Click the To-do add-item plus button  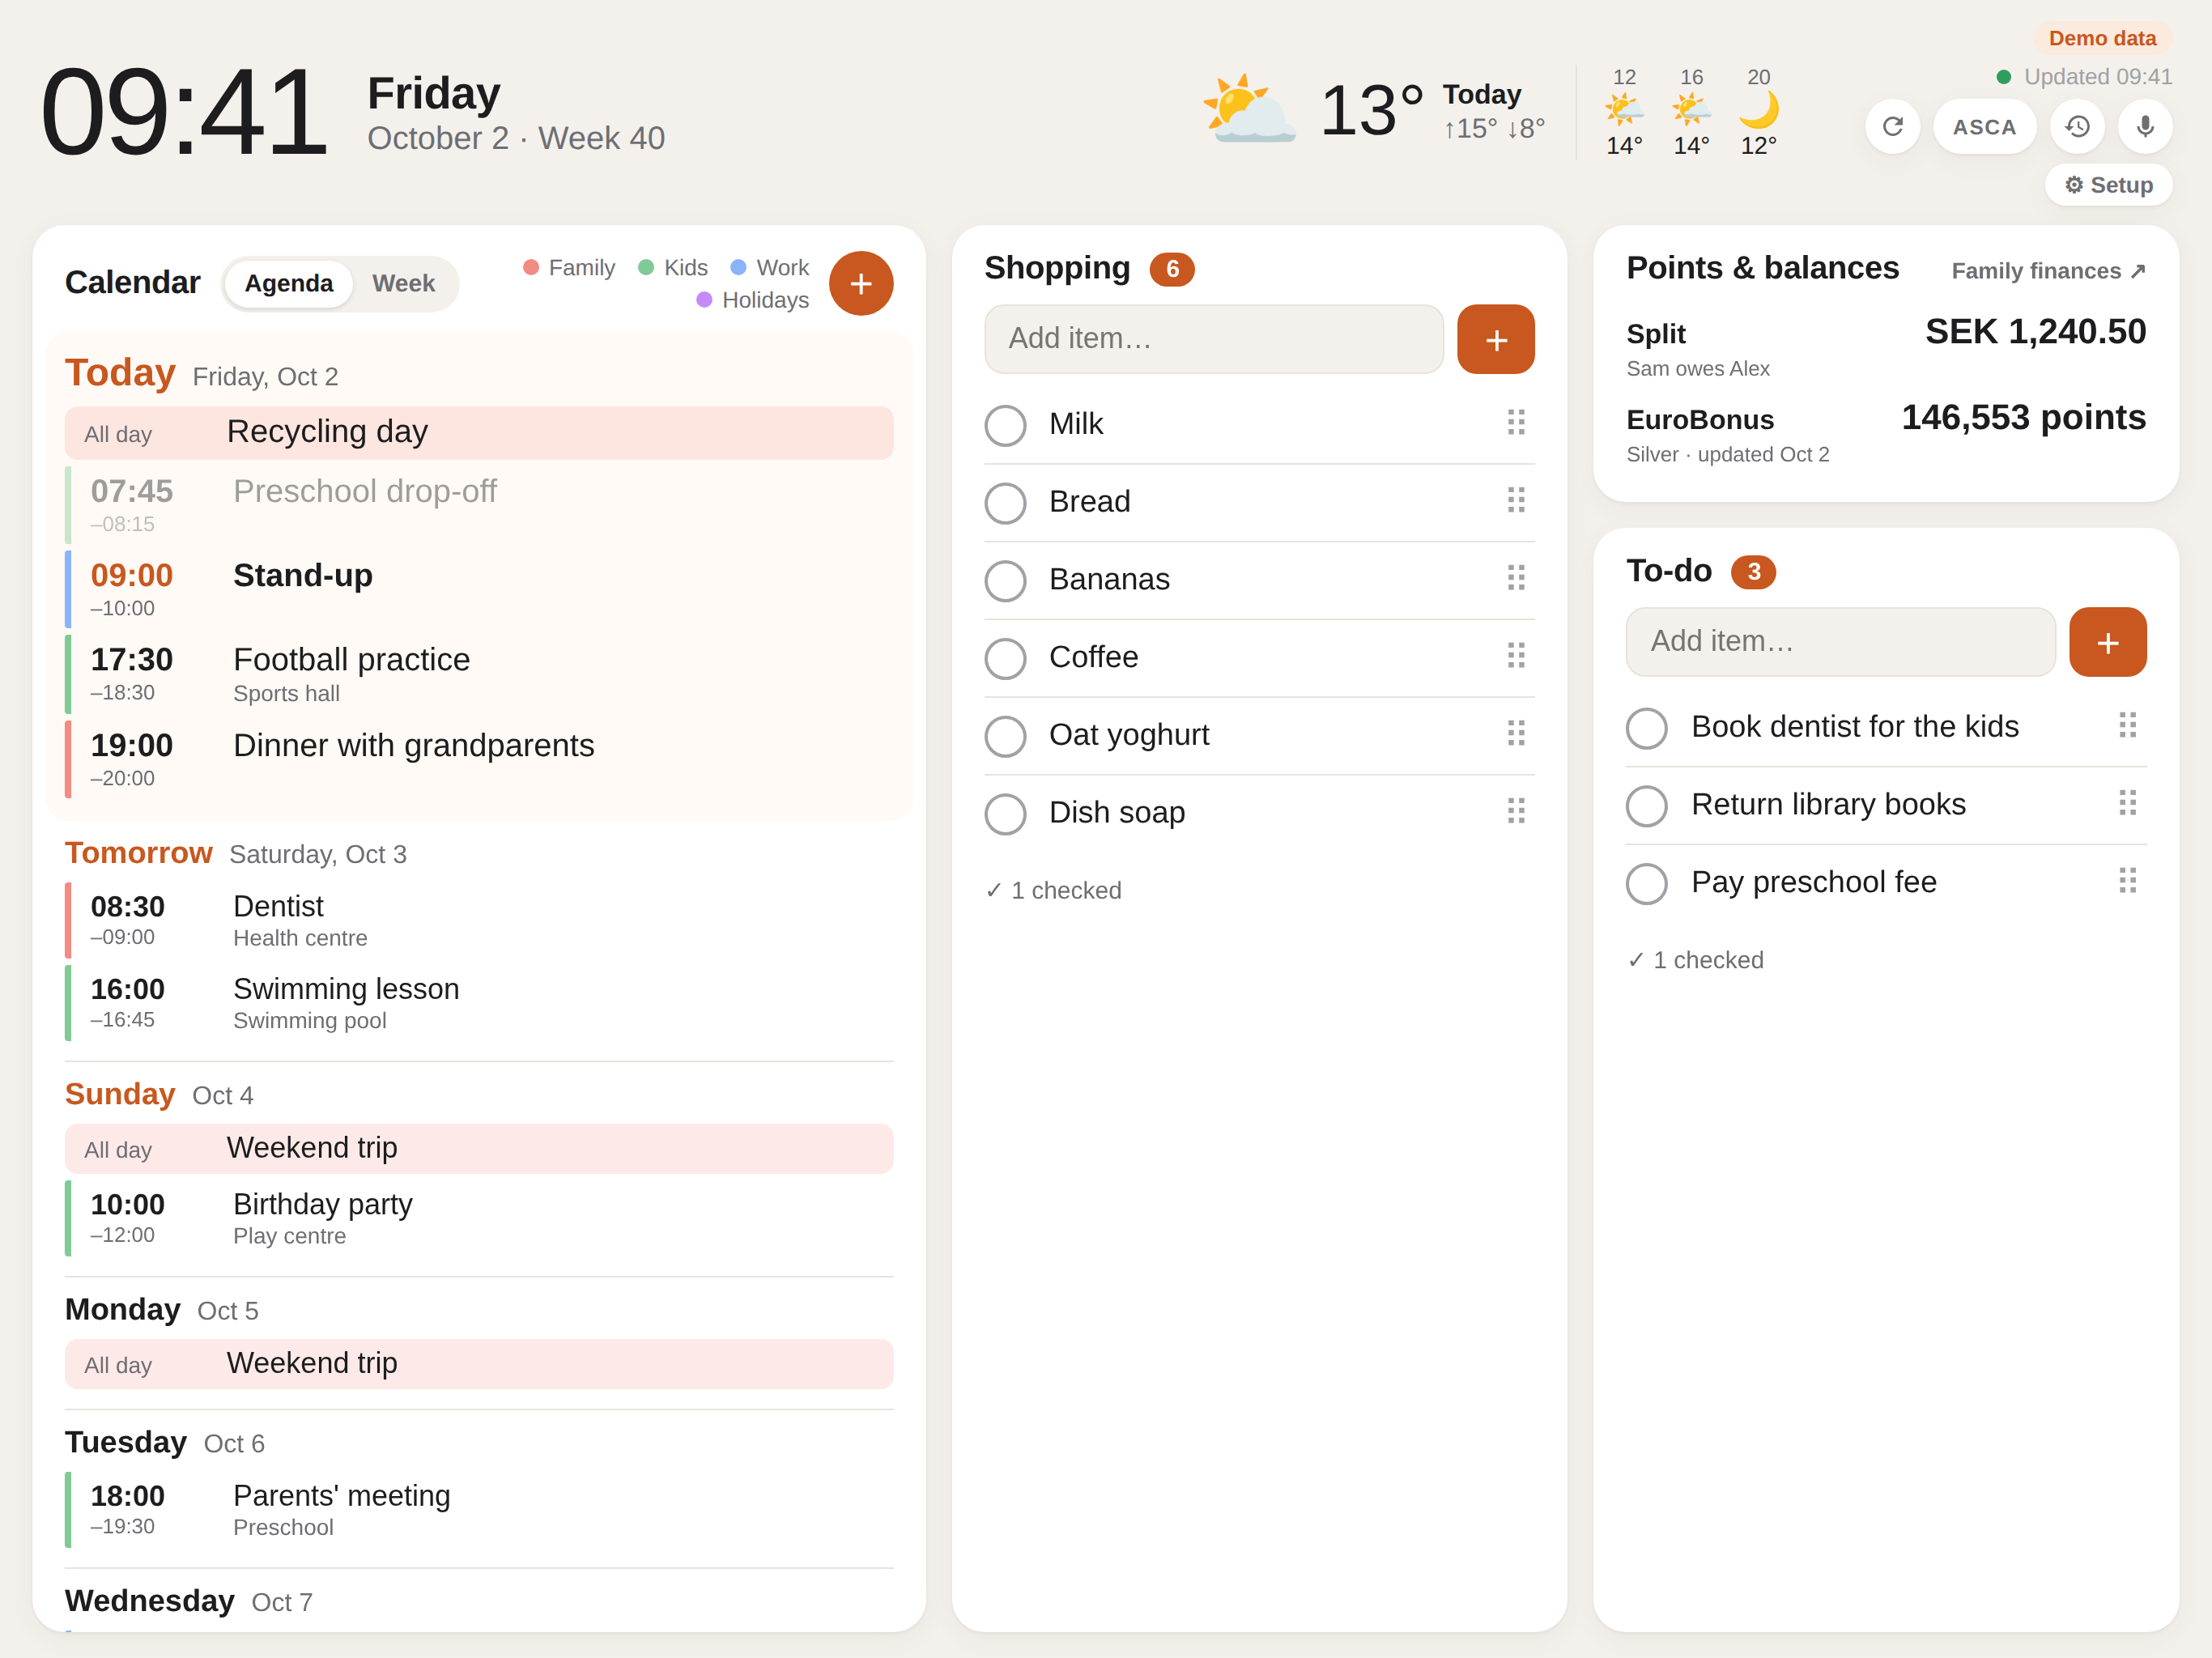click(x=2107, y=642)
